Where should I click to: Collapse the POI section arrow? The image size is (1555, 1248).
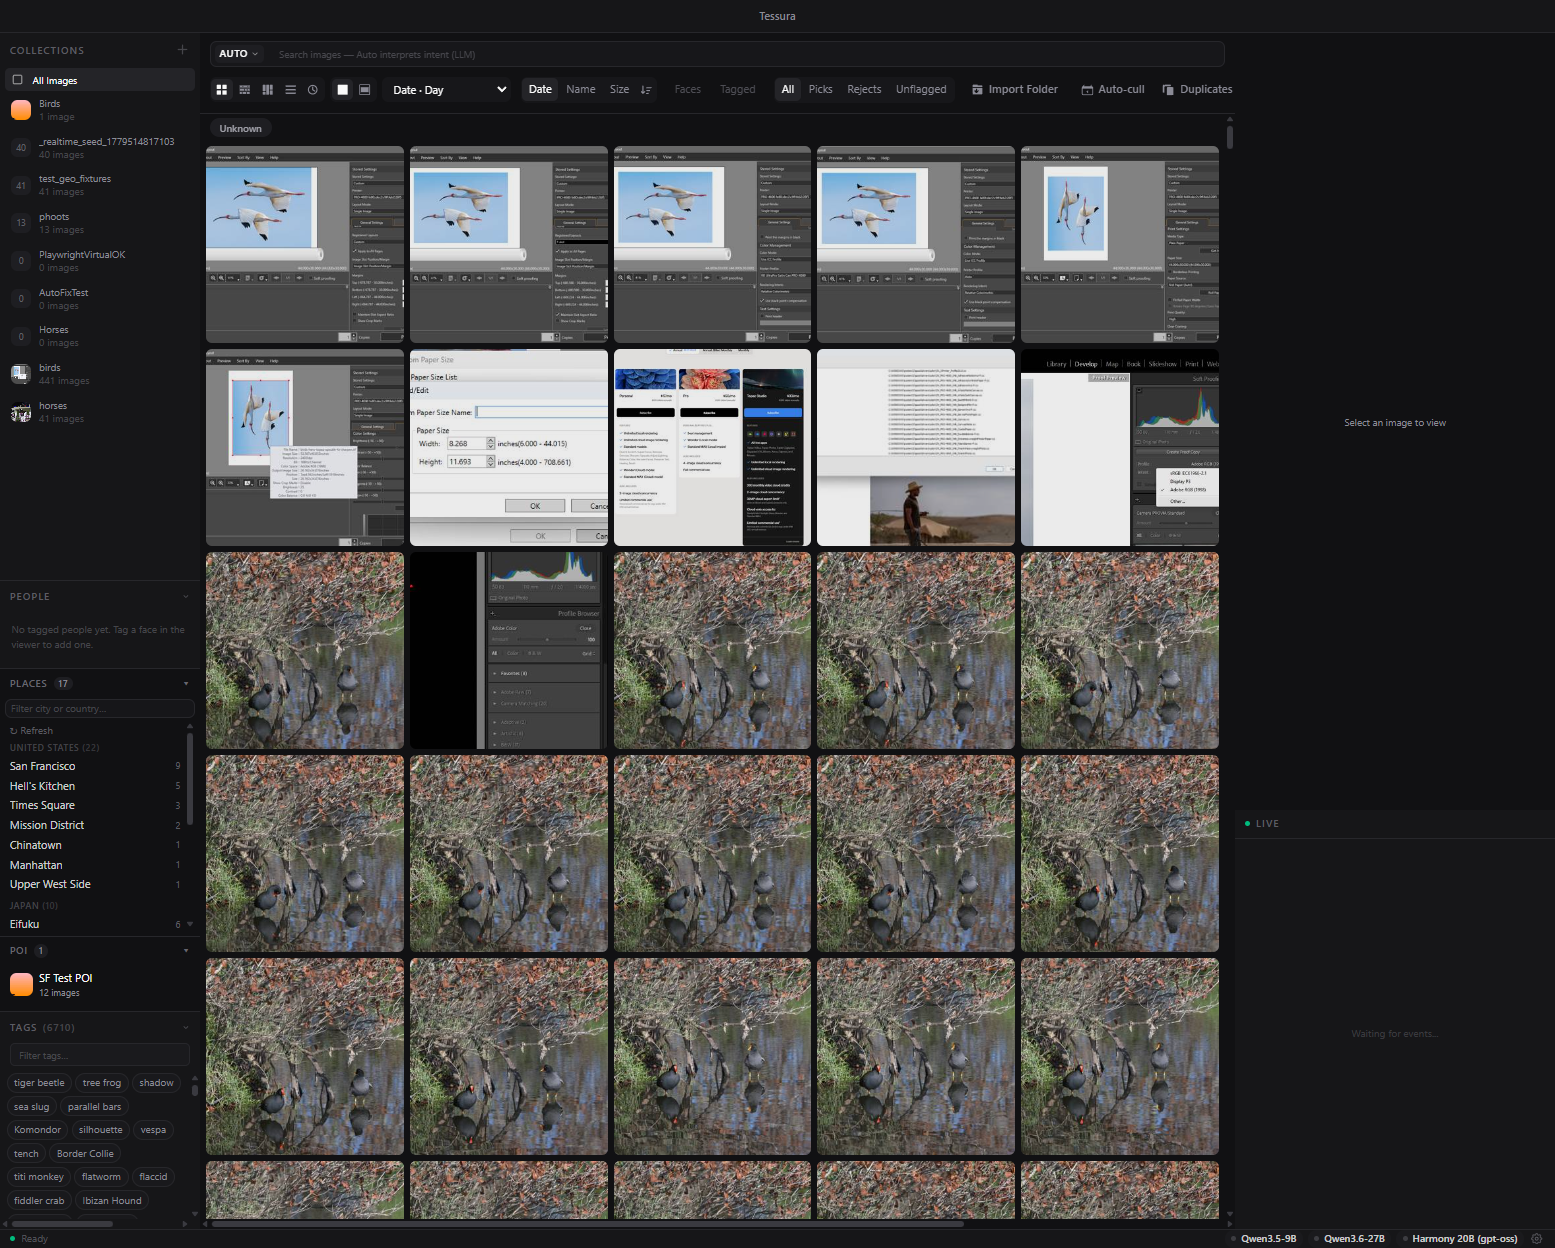coord(186,951)
